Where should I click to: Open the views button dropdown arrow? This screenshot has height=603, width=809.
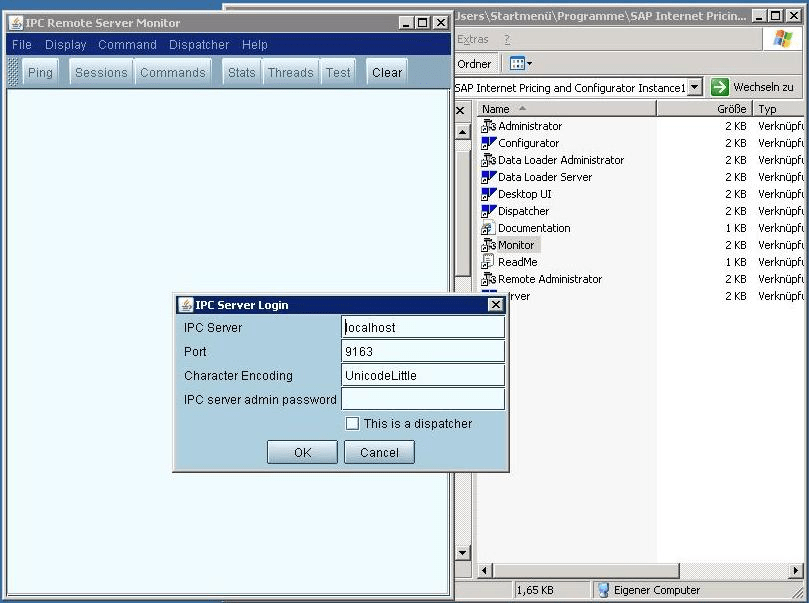[x=529, y=63]
